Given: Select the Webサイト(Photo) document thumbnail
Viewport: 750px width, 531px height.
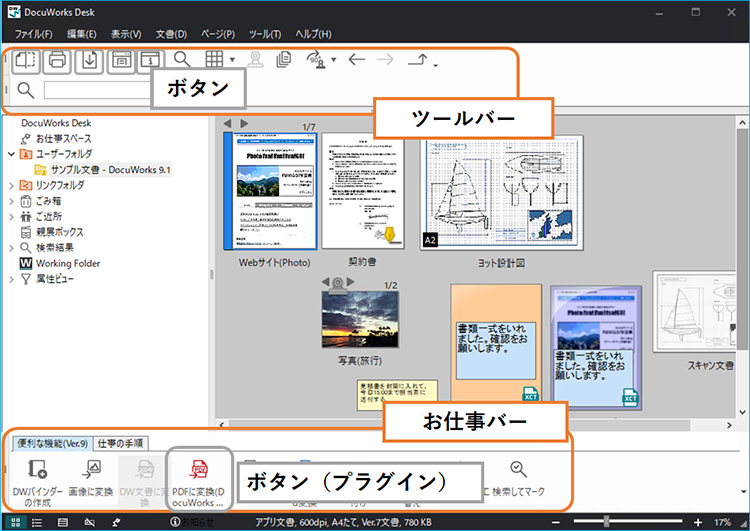Looking at the screenshot, I should 271,191.
